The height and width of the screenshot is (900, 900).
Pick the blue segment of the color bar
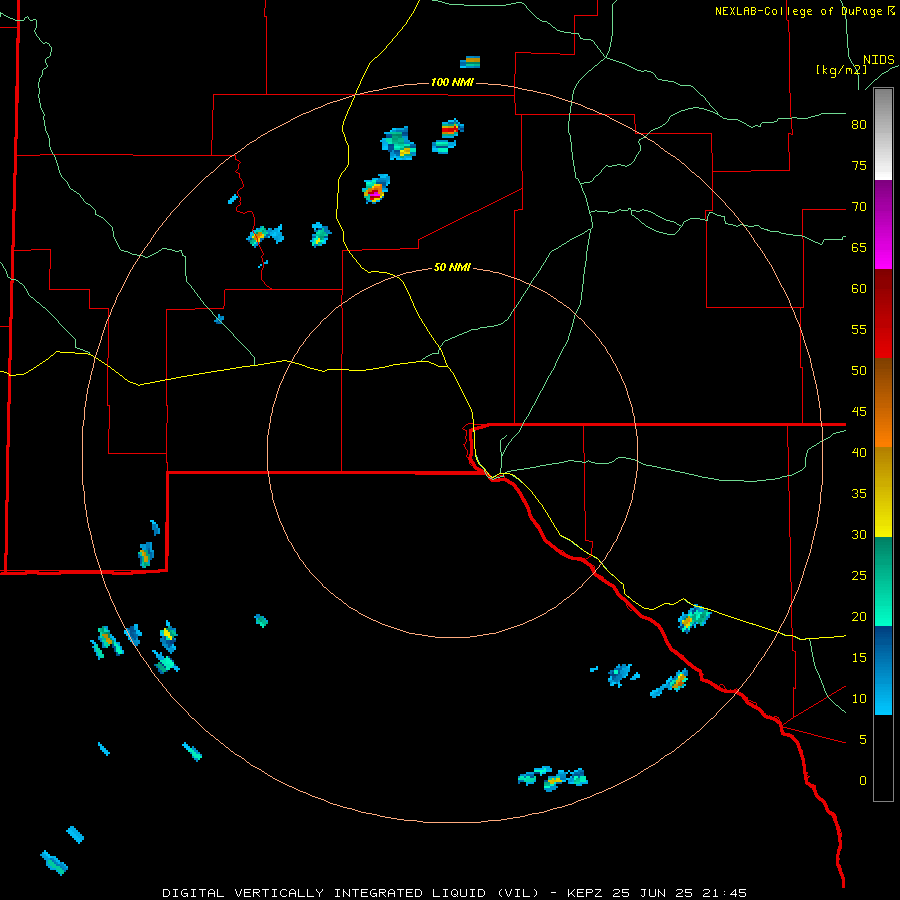pos(883,670)
